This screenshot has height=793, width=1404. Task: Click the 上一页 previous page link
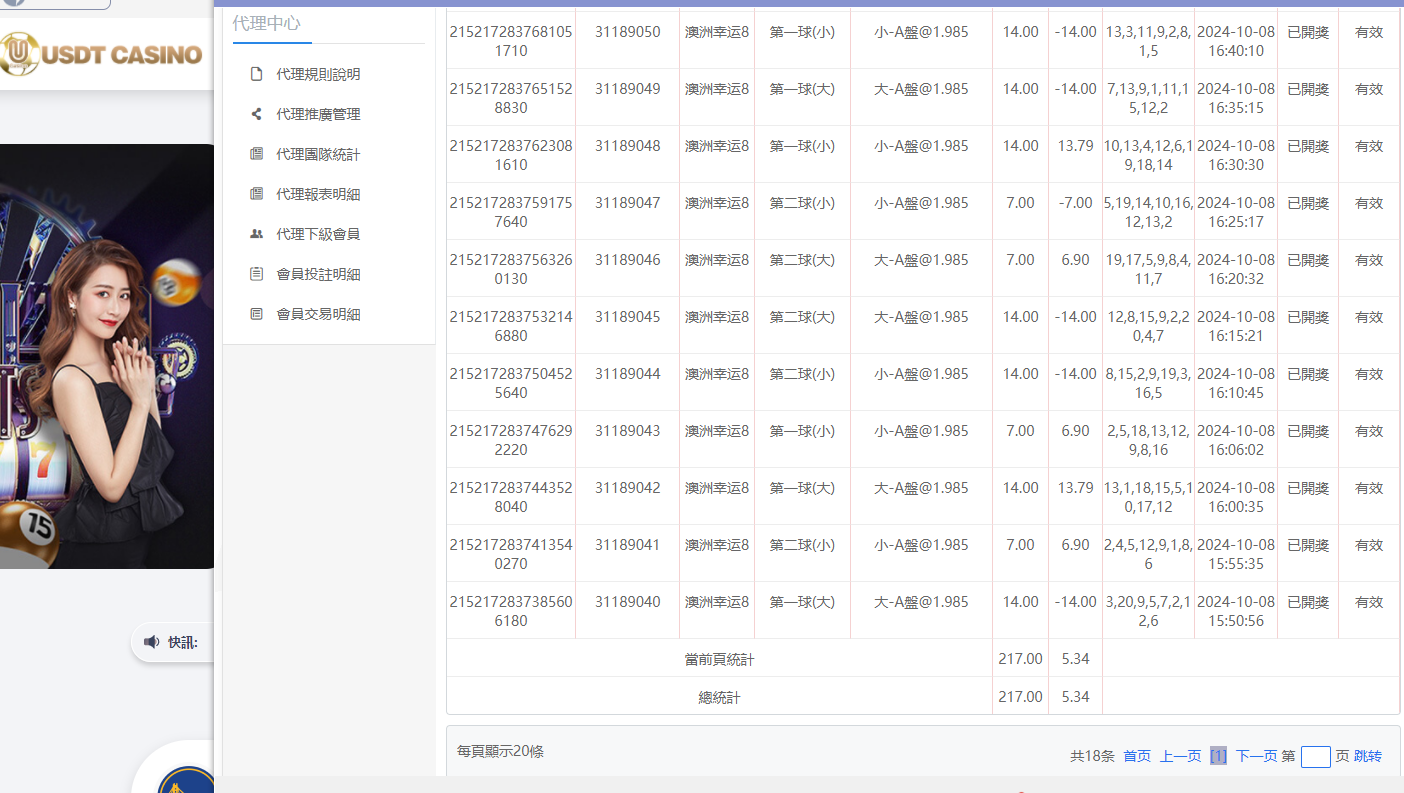point(1180,756)
